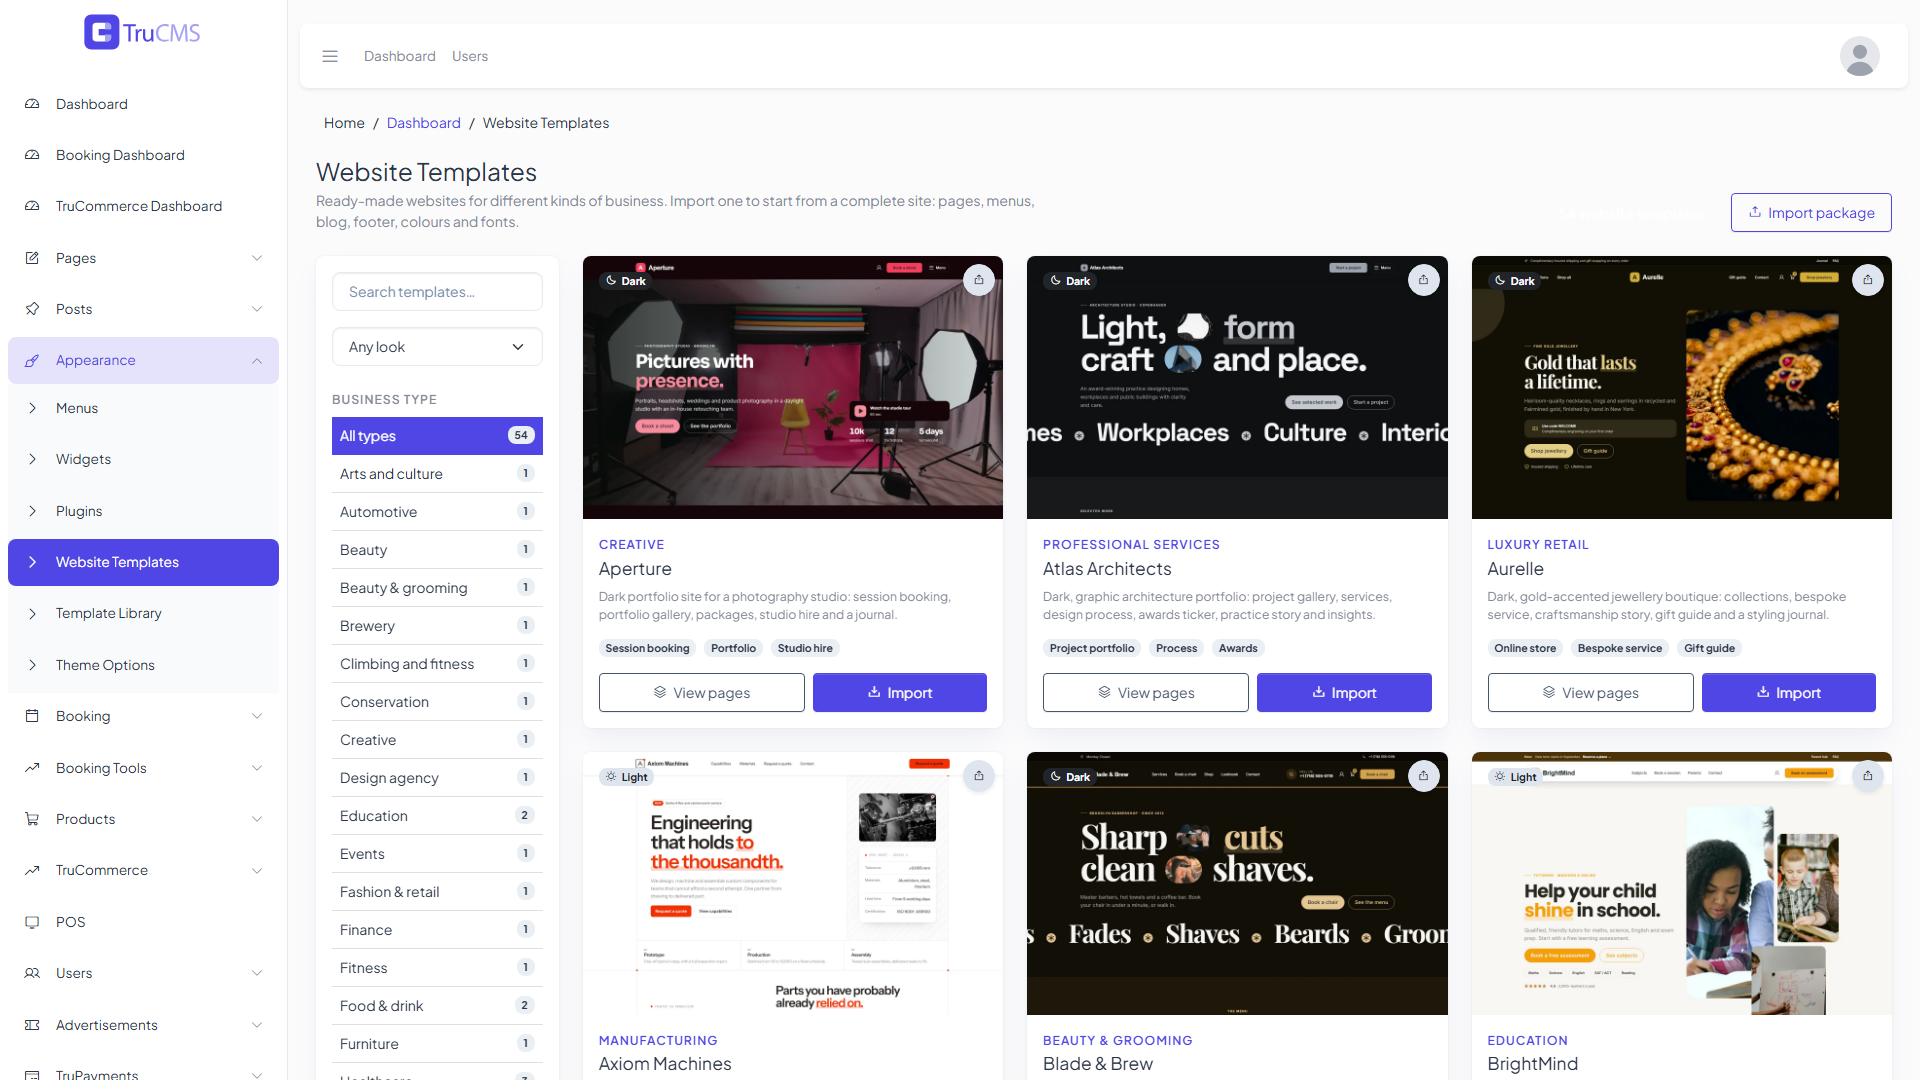Open the user avatar profile menu
The image size is (1920, 1080).
point(1859,56)
